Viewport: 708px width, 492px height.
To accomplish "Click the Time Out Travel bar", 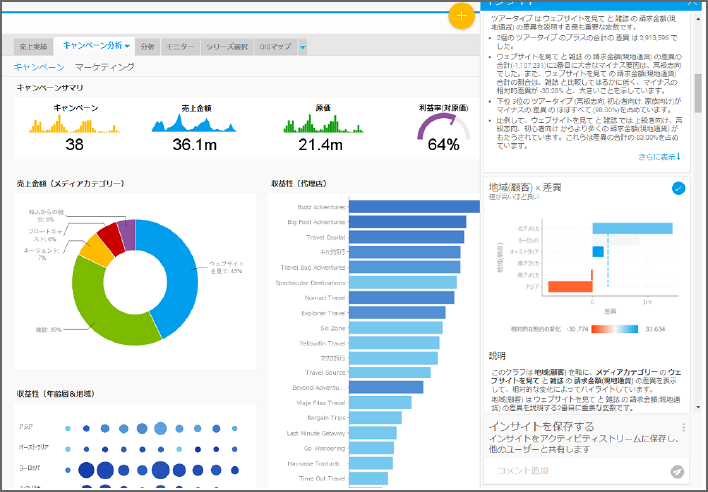I will click(368, 478).
